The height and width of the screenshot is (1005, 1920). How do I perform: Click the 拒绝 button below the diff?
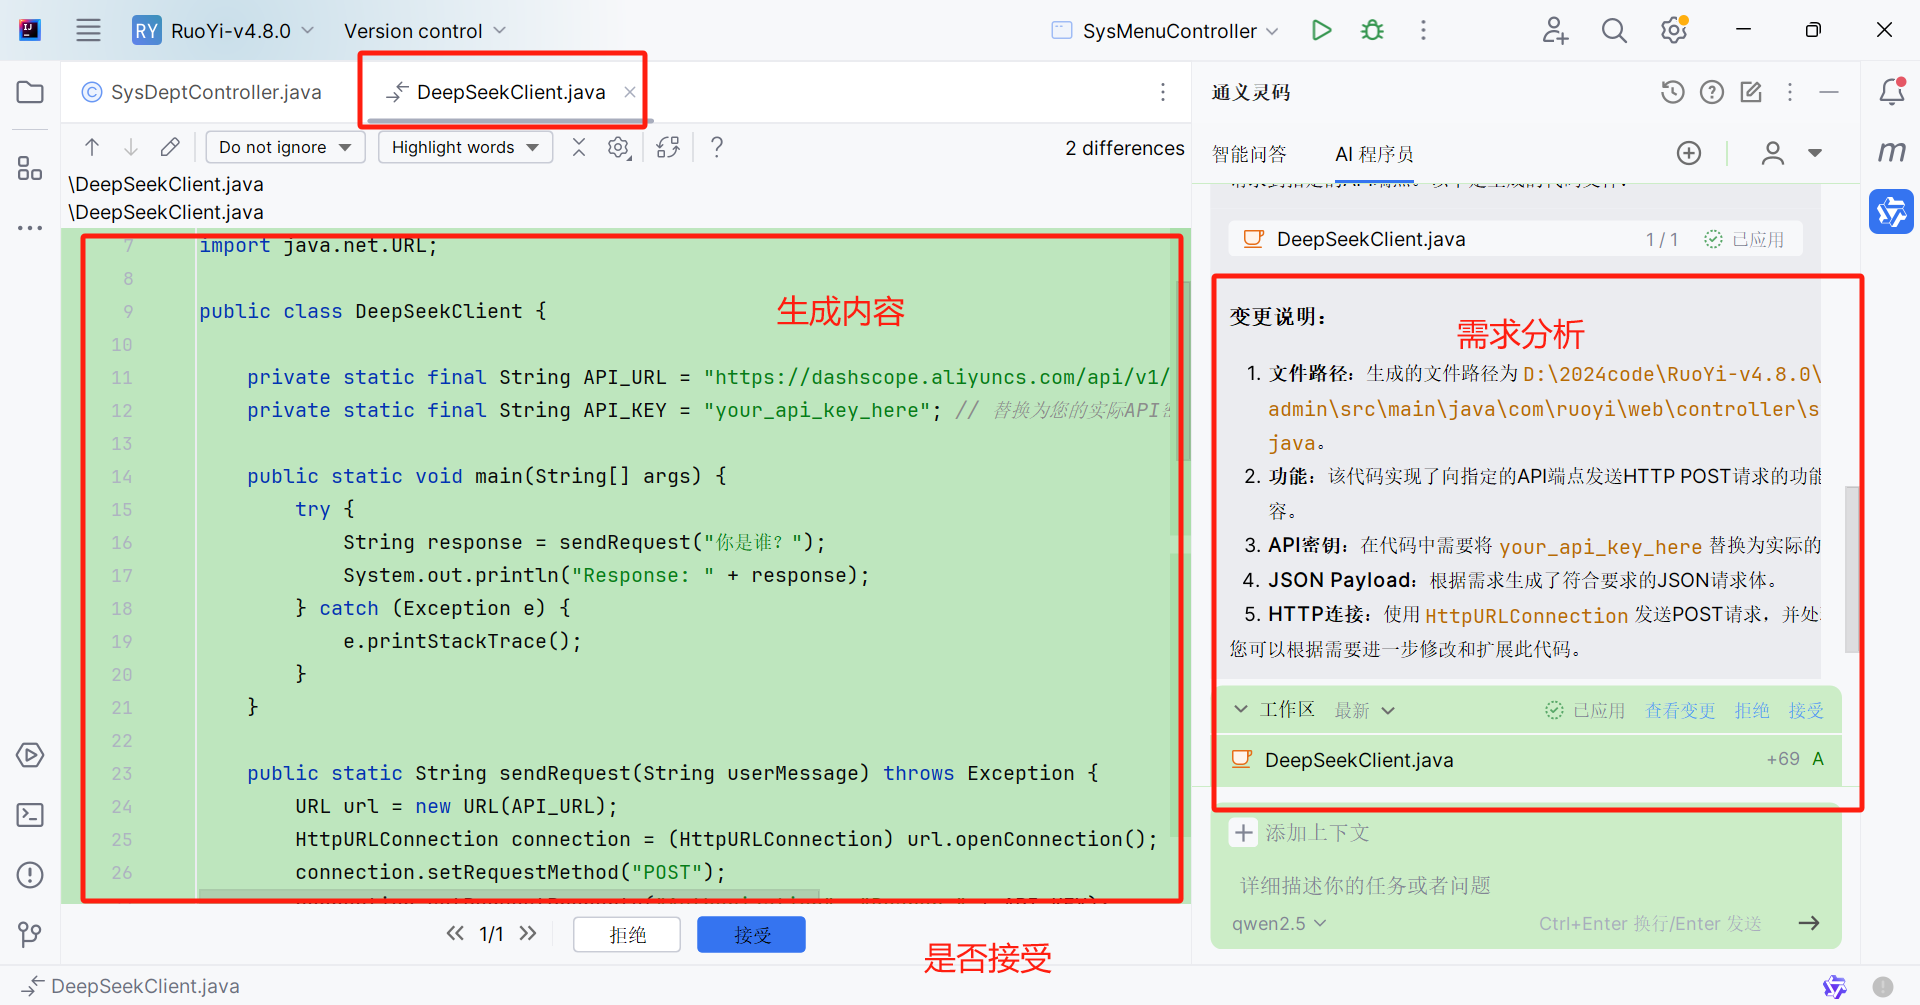(x=627, y=934)
